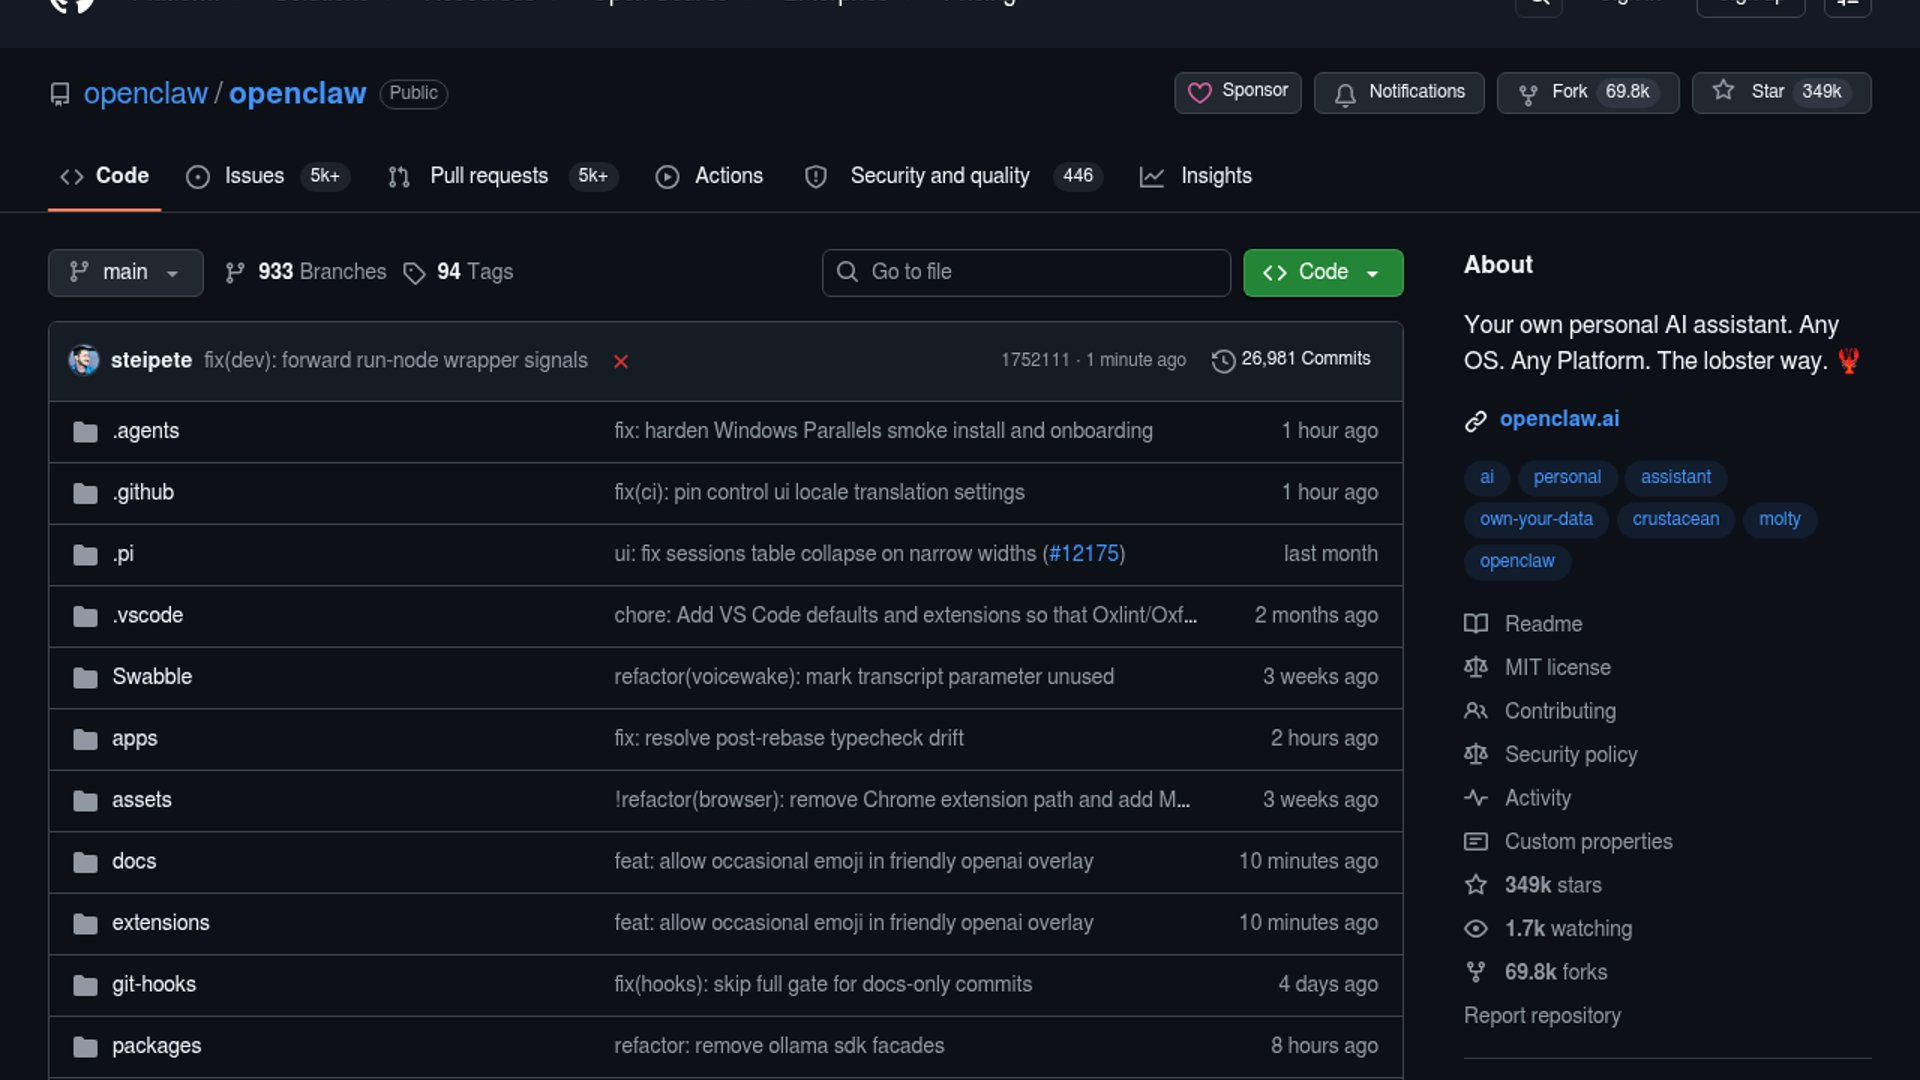This screenshot has width=1920, height=1080.
Task: Open the .github folder
Action: click(x=144, y=492)
